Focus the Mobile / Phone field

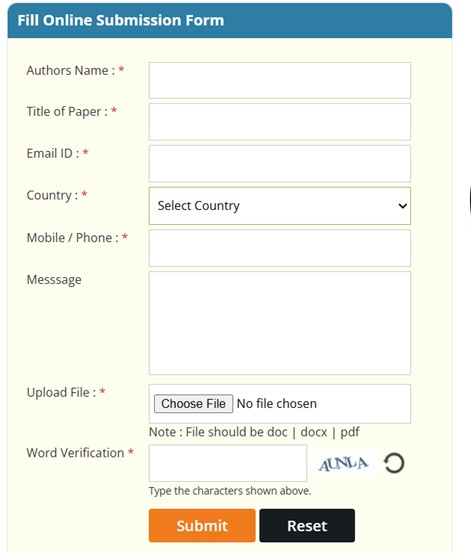coord(280,248)
